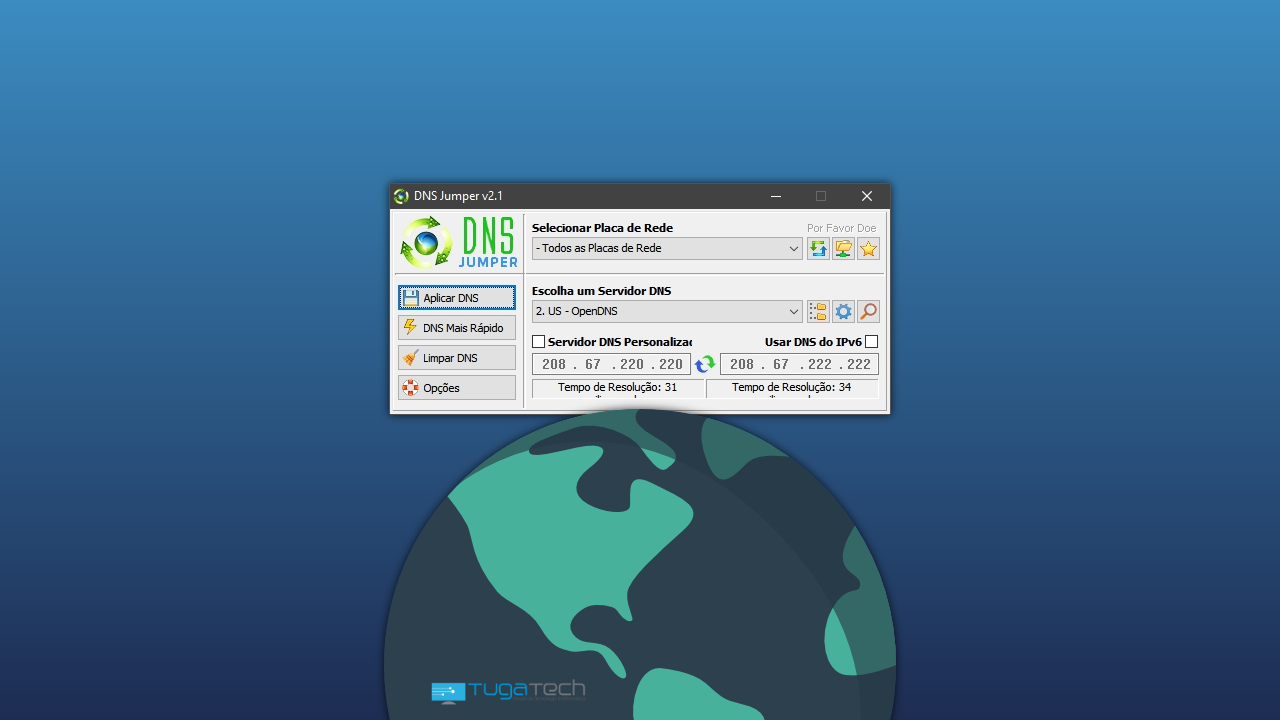
Task: Click the Tempo de Resolução: 34 label
Action: [792, 388]
